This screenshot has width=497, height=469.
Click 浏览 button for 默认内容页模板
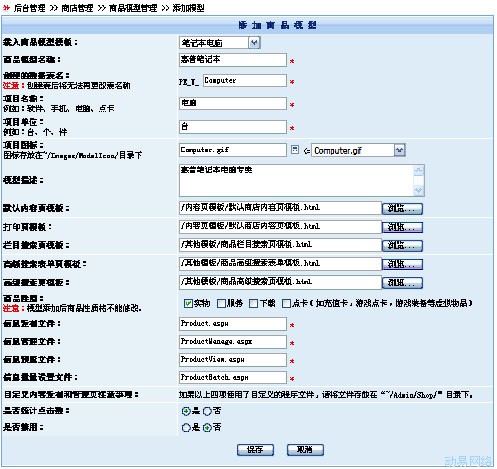(402, 209)
